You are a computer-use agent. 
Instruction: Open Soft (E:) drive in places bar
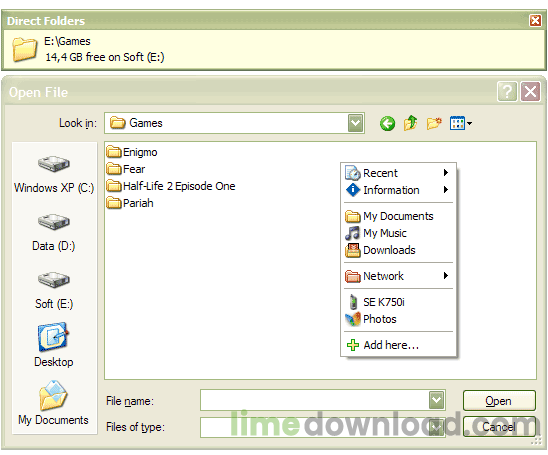(x=54, y=290)
